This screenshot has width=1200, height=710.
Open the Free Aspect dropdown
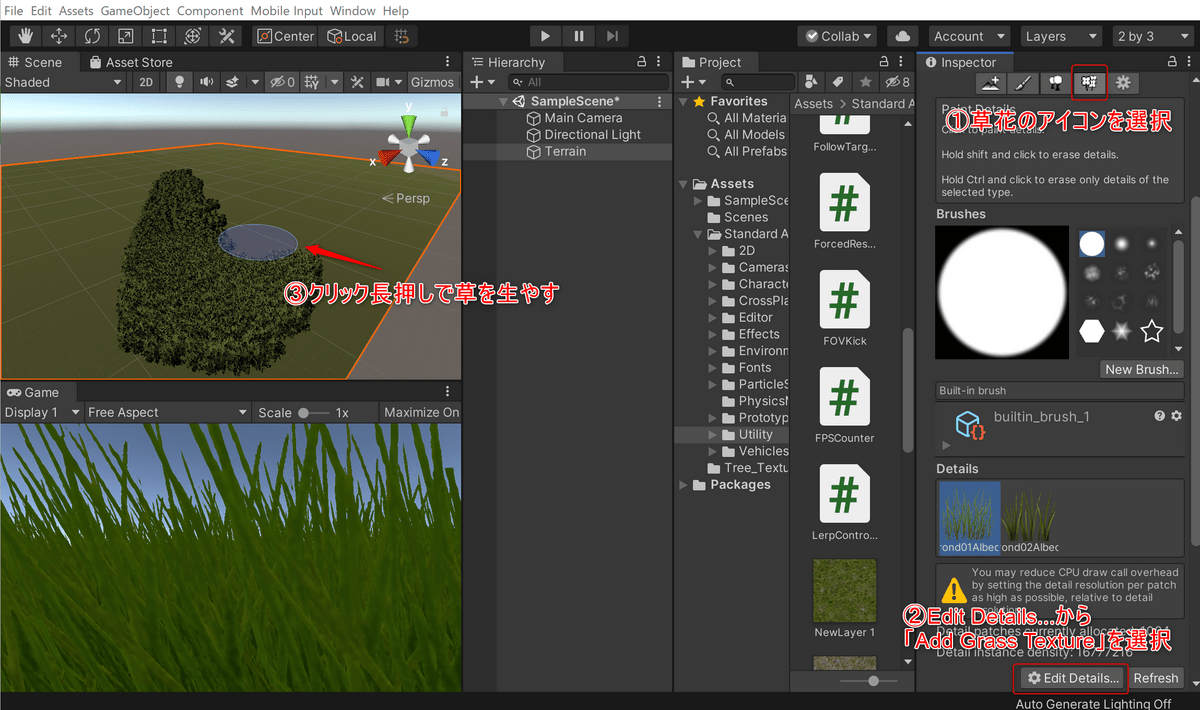[167, 412]
